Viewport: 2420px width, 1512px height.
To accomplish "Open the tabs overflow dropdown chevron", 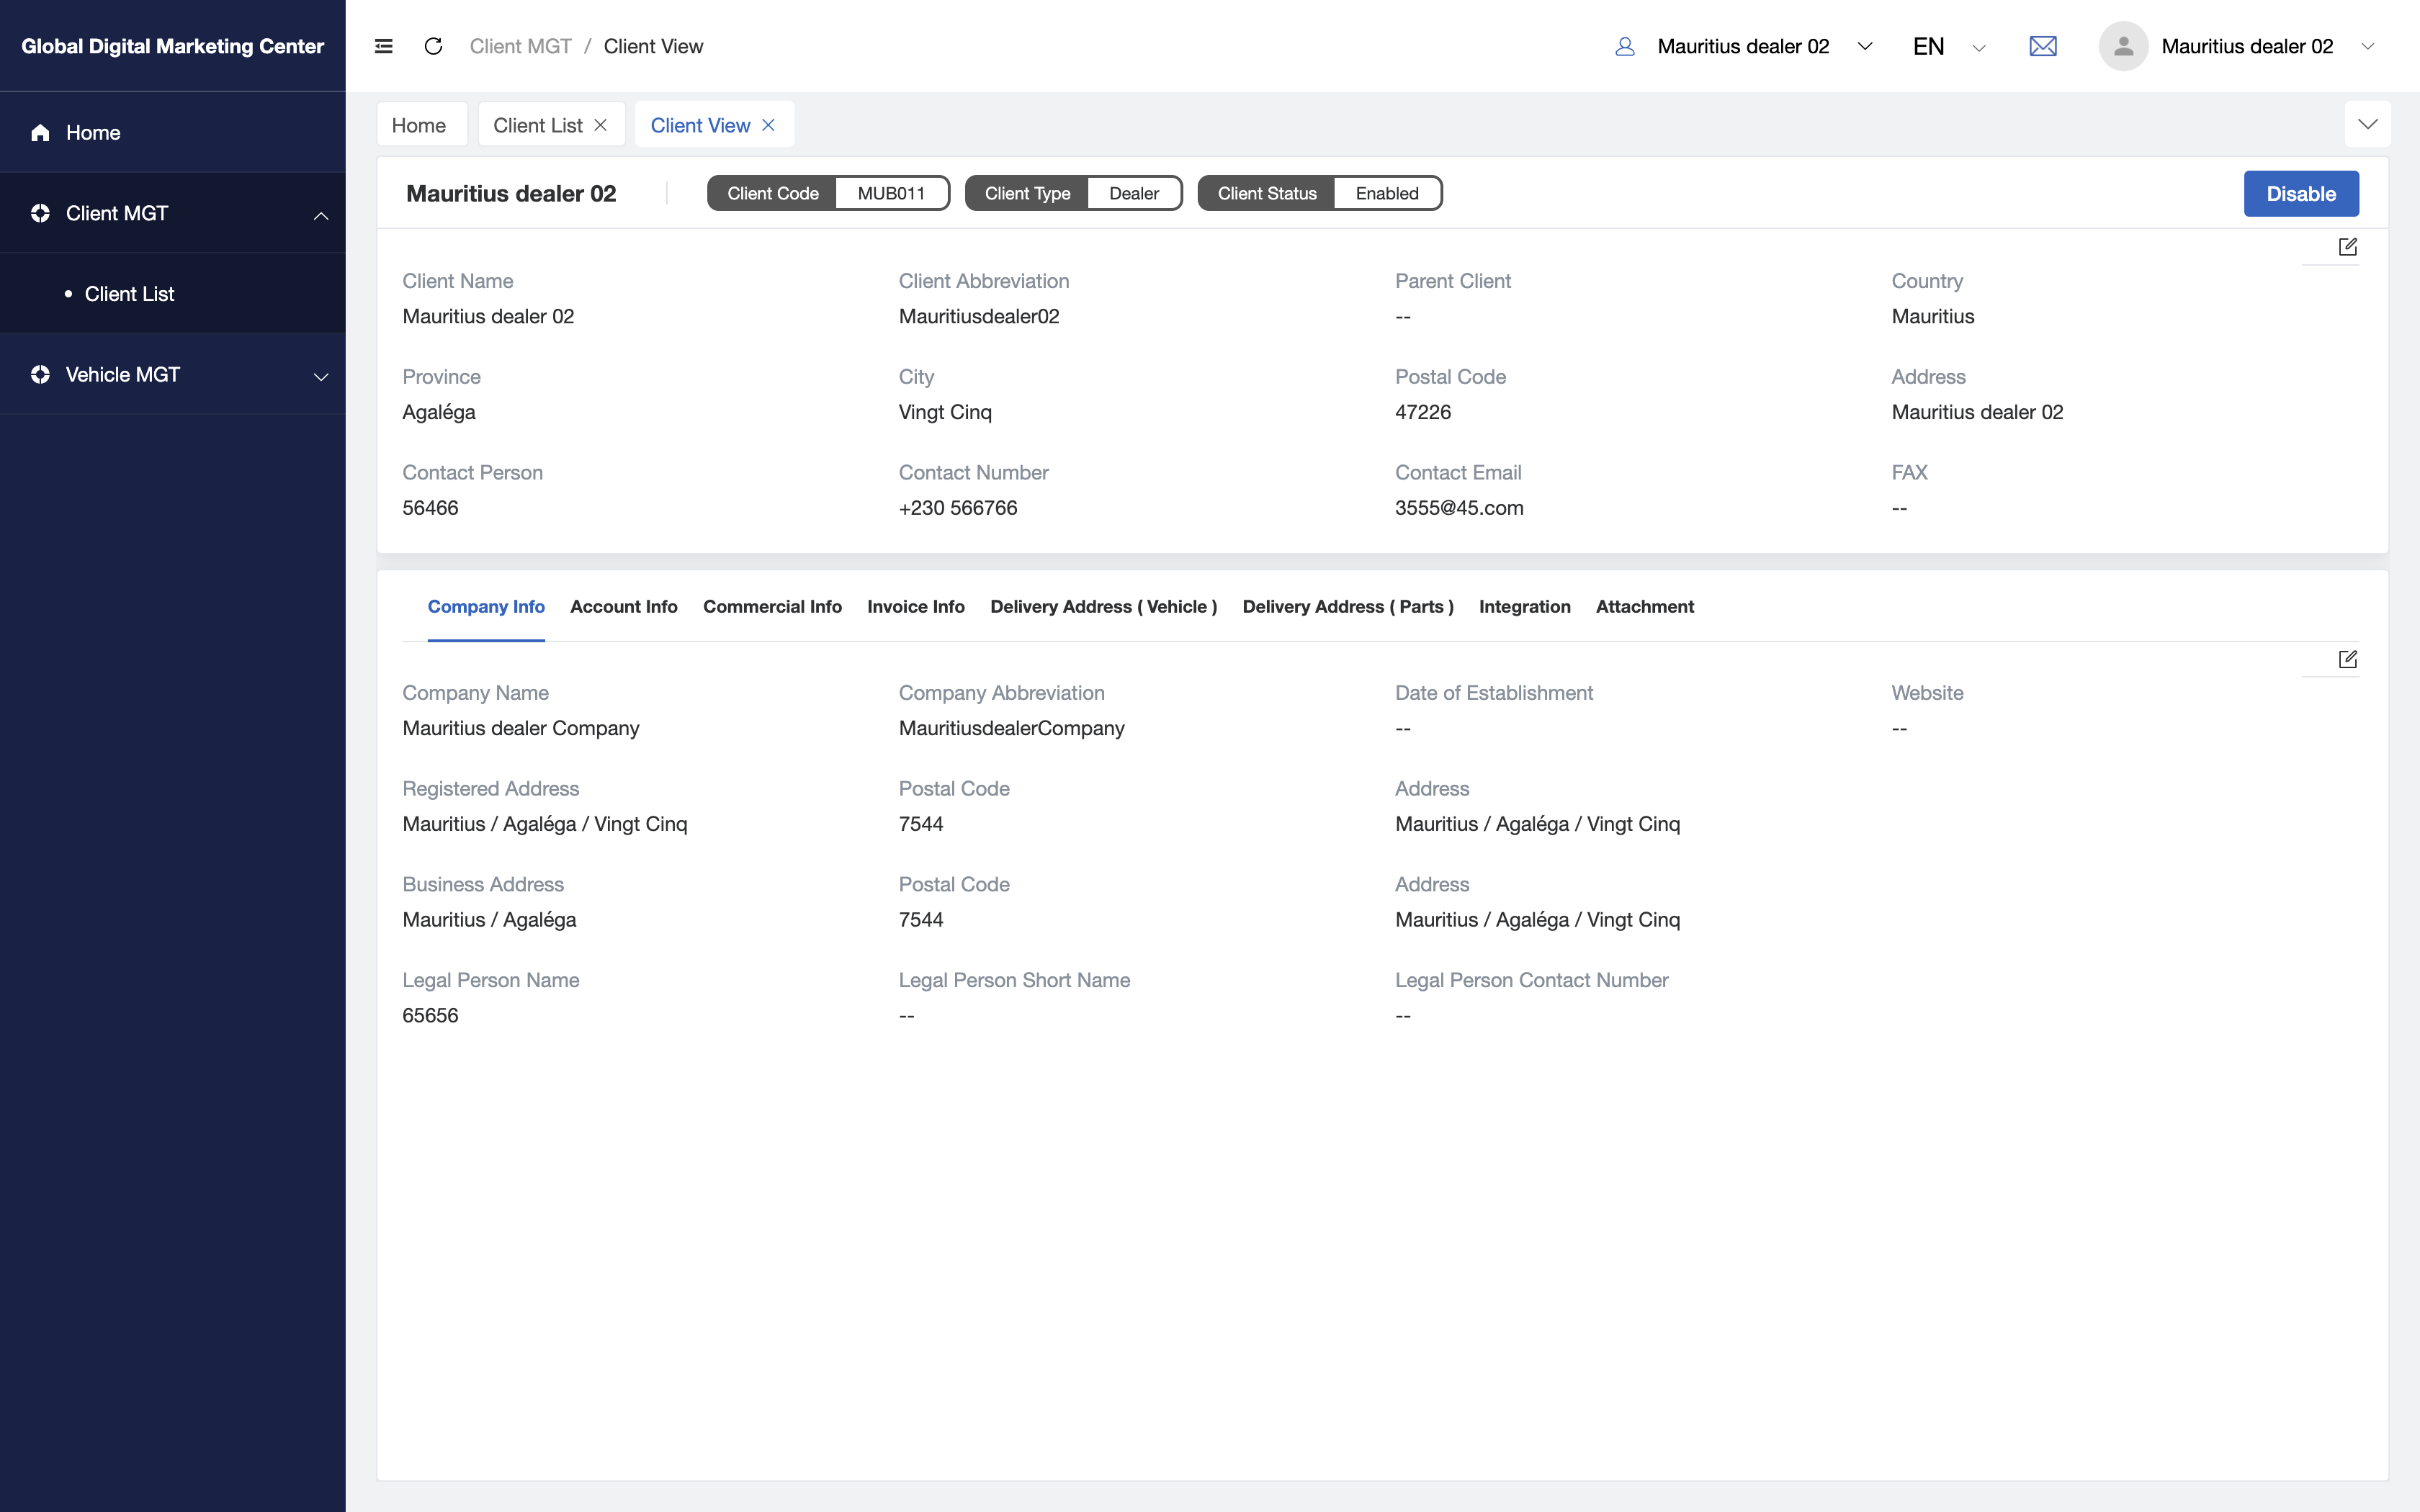I will pyautogui.click(x=2367, y=124).
